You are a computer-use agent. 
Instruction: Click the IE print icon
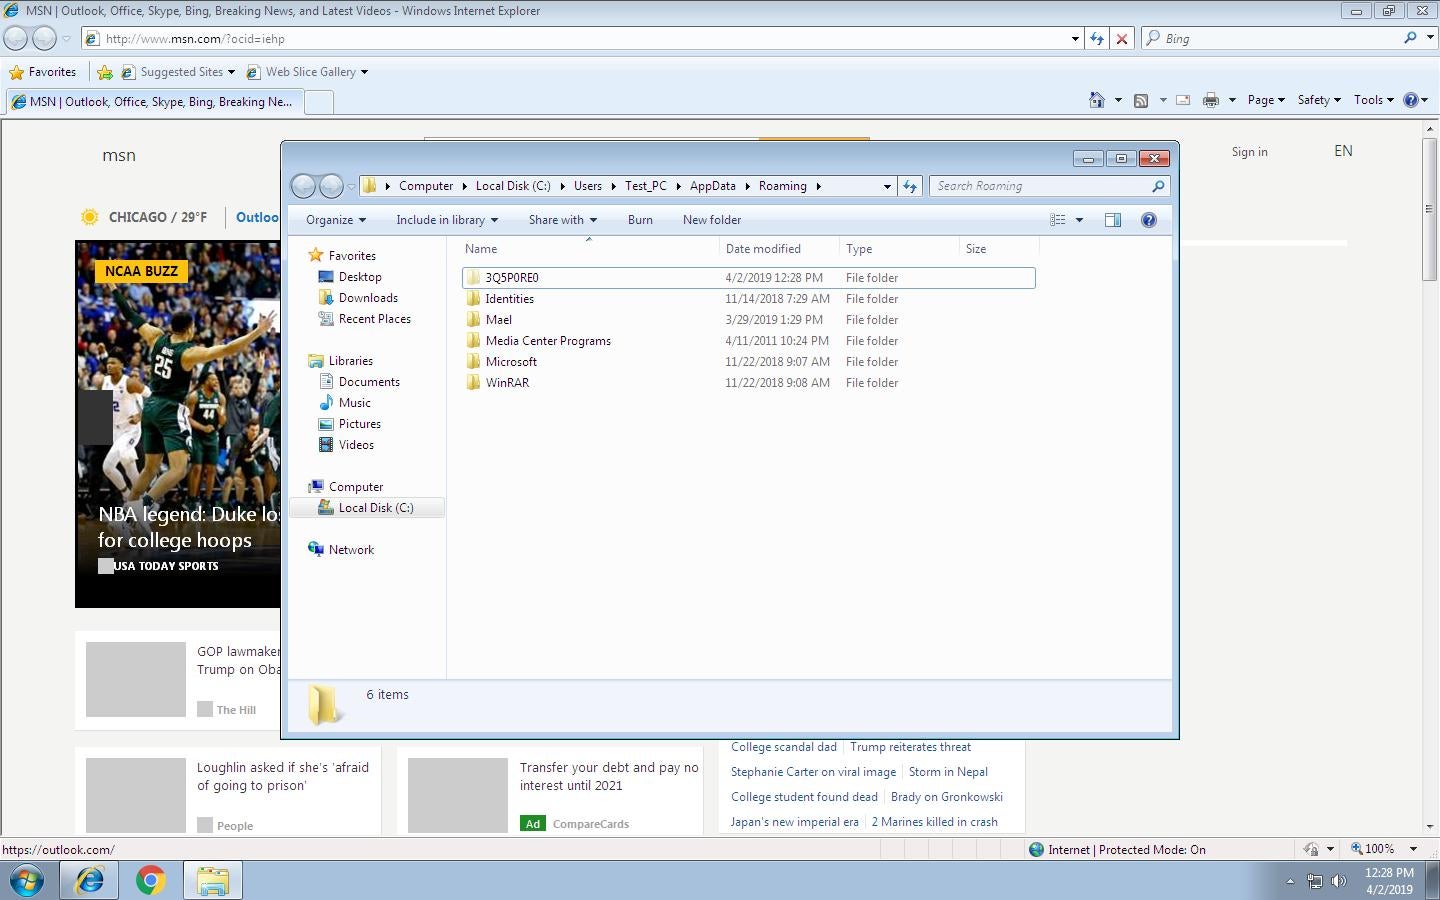[x=1211, y=100]
